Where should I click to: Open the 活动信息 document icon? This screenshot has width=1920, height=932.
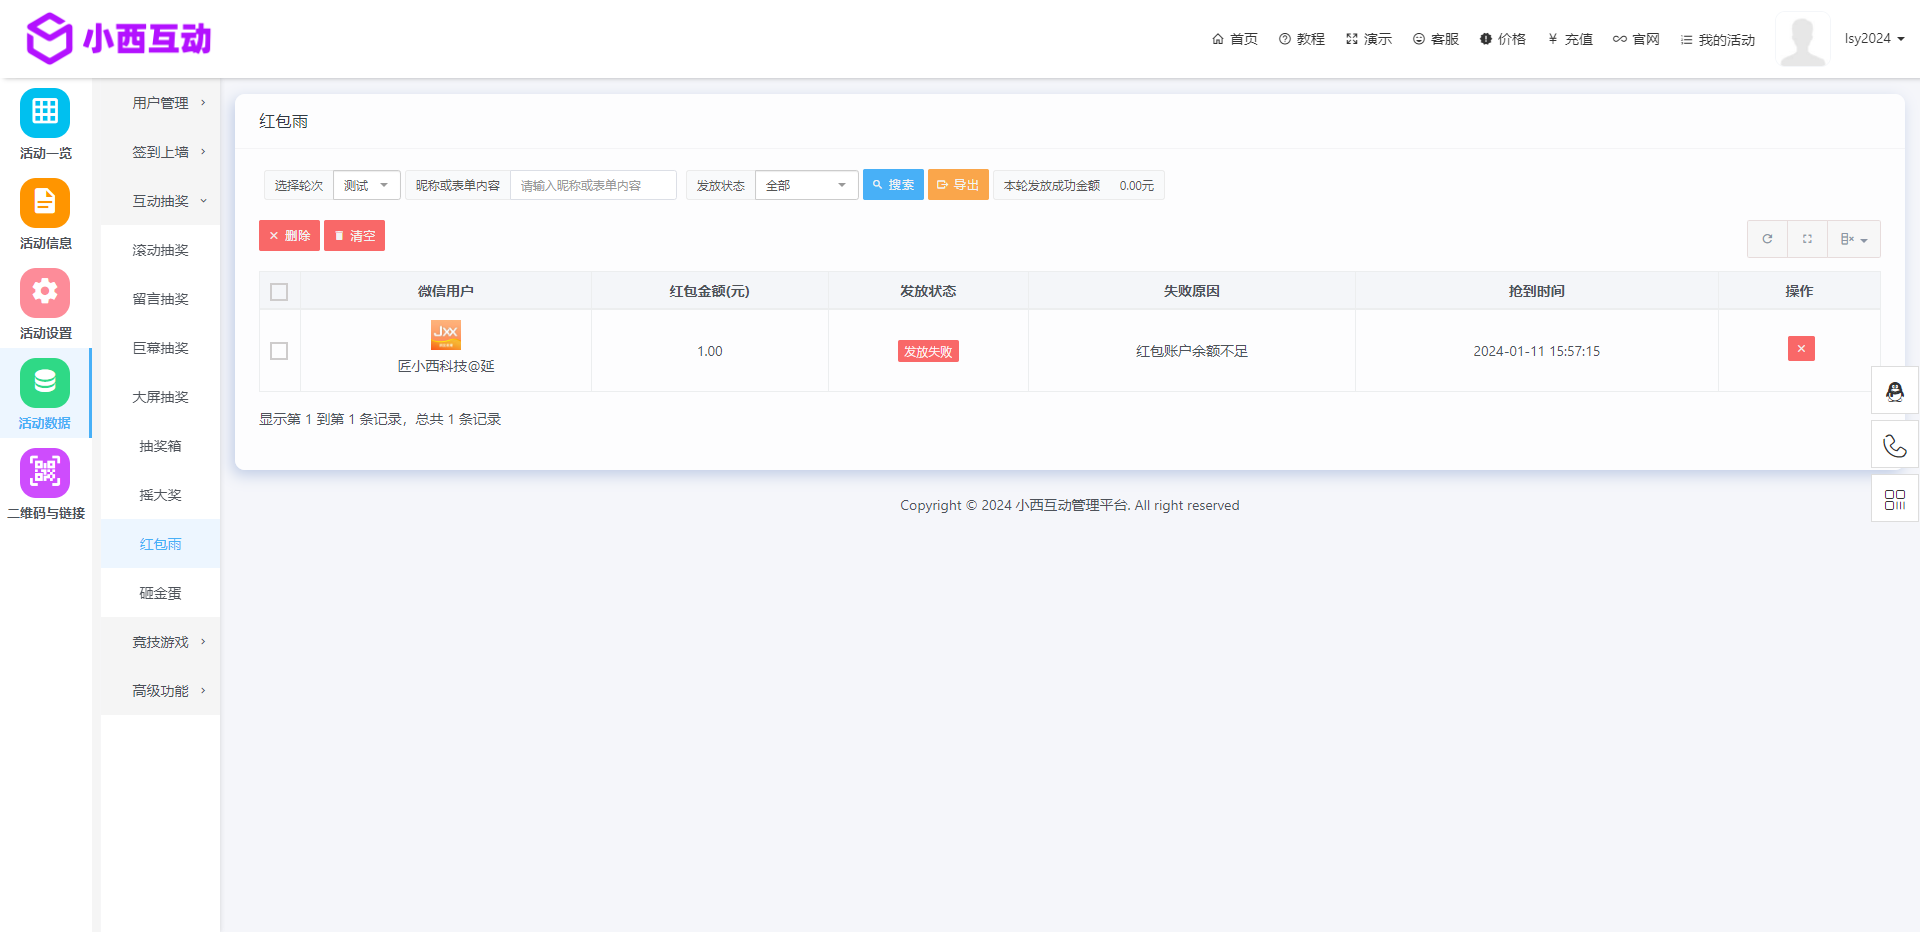pos(45,203)
